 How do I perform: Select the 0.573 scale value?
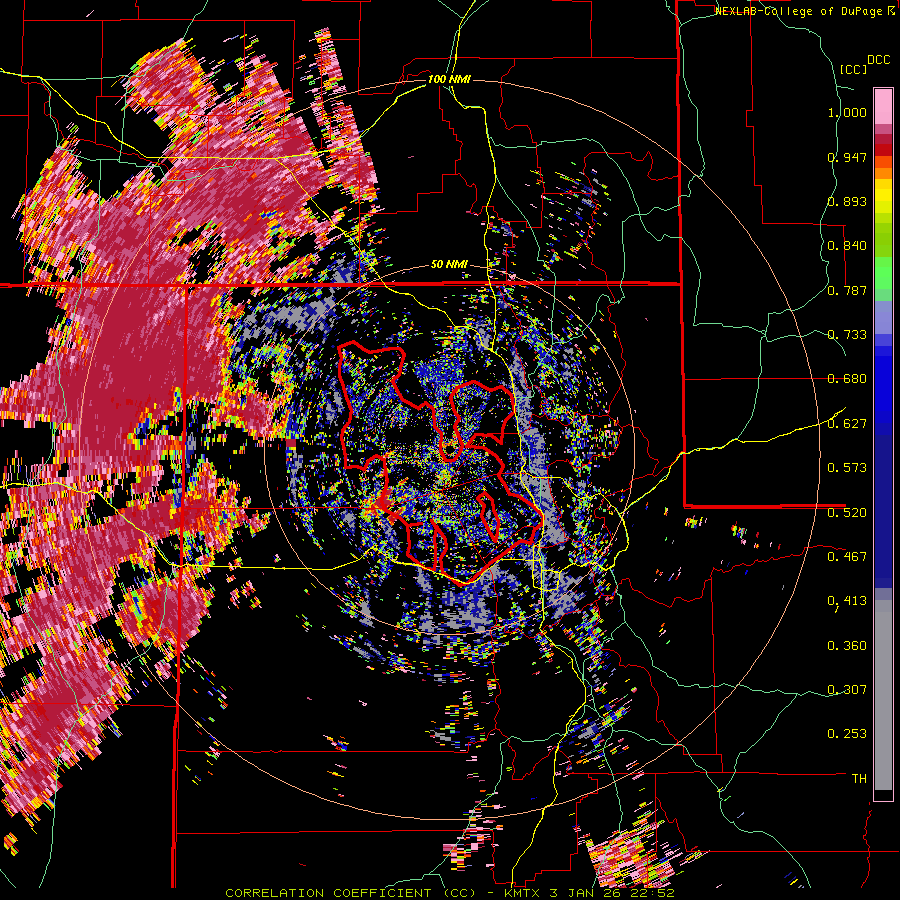[x=847, y=468]
